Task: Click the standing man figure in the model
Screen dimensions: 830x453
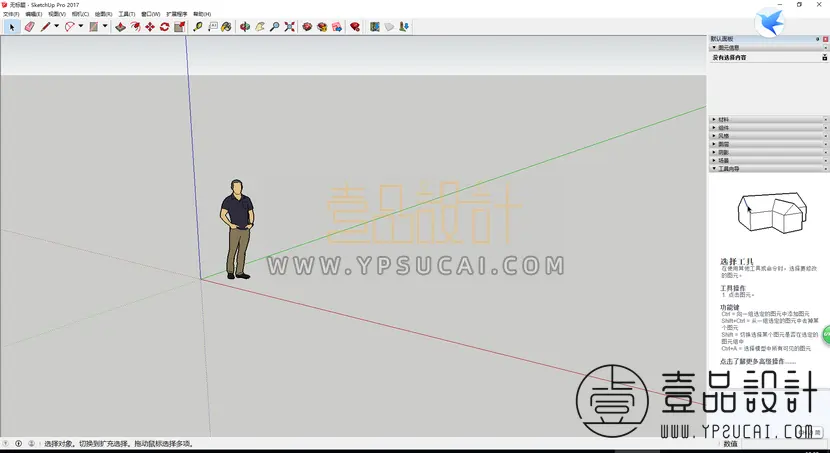Action: click(x=237, y=229)
